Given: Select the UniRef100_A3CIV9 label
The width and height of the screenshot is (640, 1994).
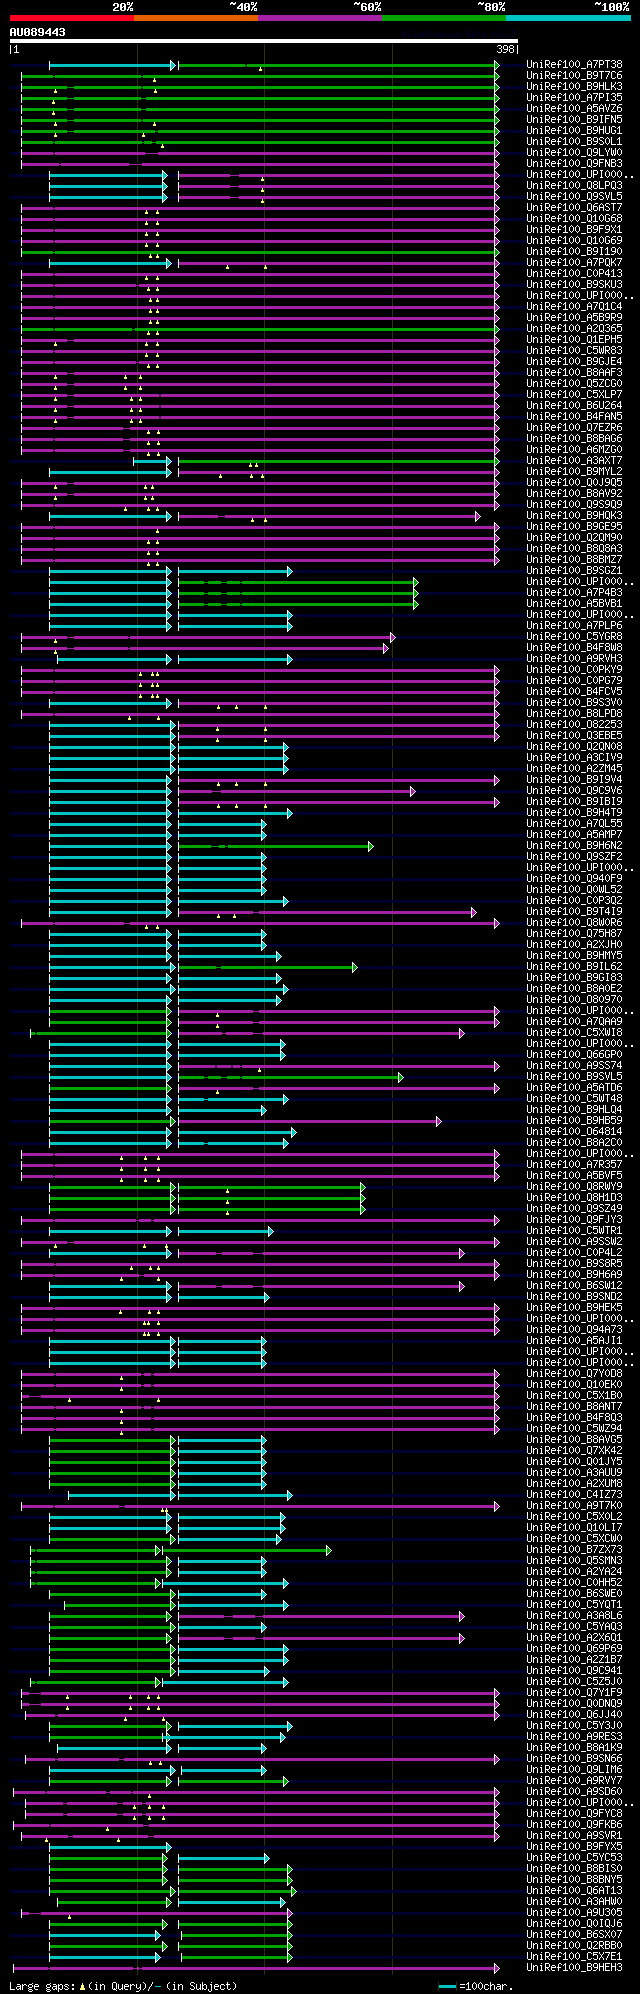Looking at the screenshot, I should tap(574, 757).
